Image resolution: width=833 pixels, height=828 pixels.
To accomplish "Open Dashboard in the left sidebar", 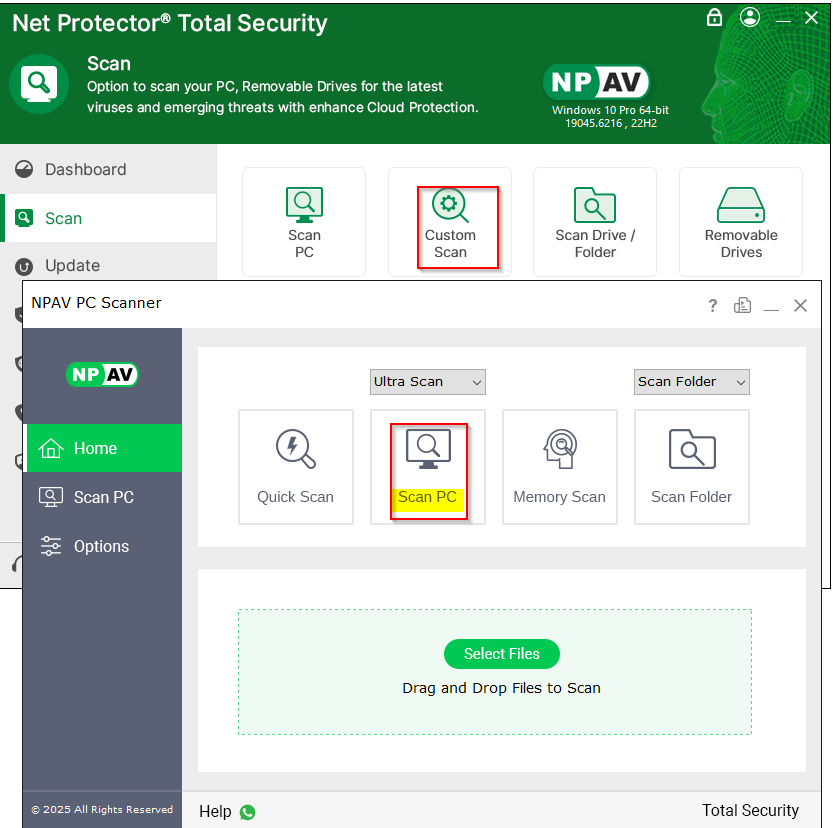I will pyautogui.click(x=85, y=170).
